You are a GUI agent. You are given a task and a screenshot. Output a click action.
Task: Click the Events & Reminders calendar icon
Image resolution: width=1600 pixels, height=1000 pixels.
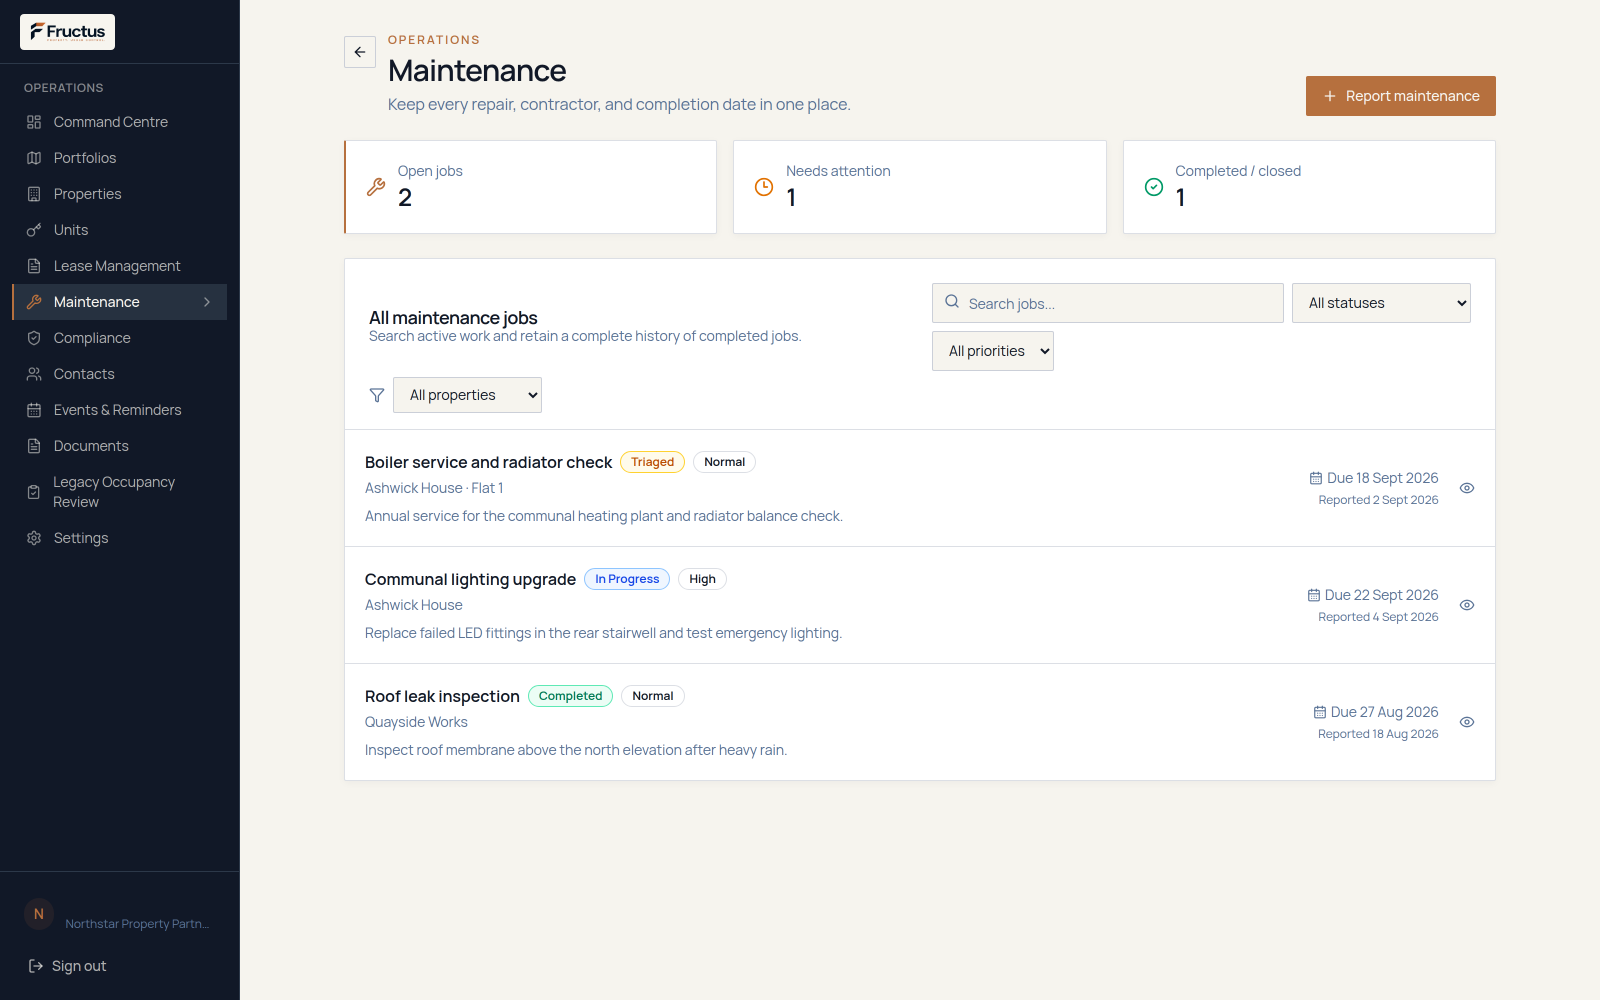[x=34, y=410]
